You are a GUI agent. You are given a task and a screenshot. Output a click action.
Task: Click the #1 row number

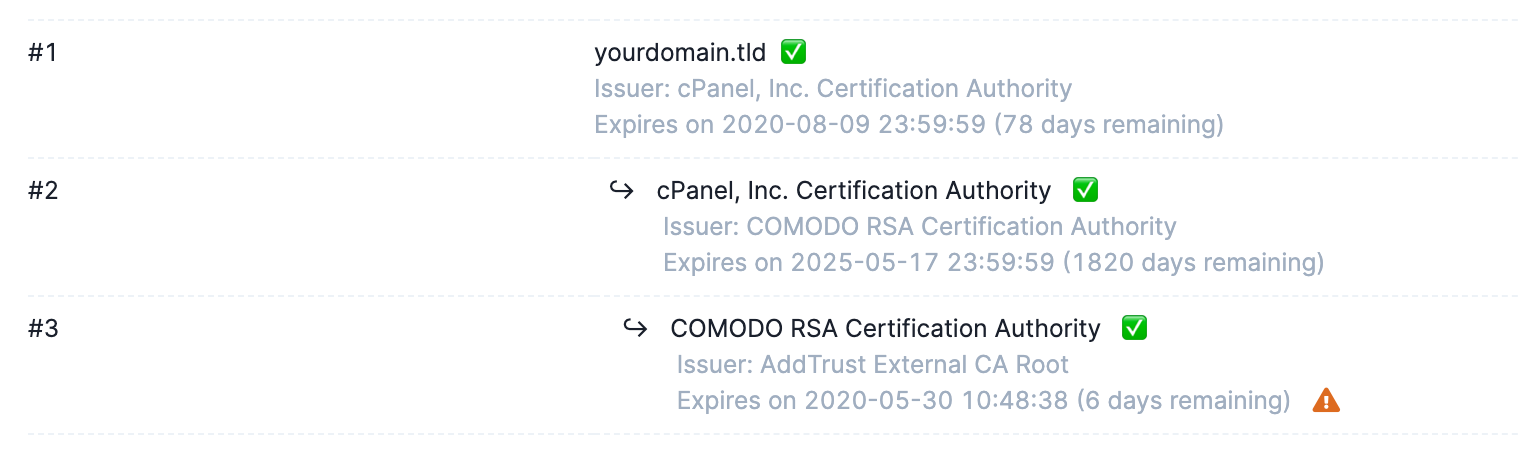point(43,52)
